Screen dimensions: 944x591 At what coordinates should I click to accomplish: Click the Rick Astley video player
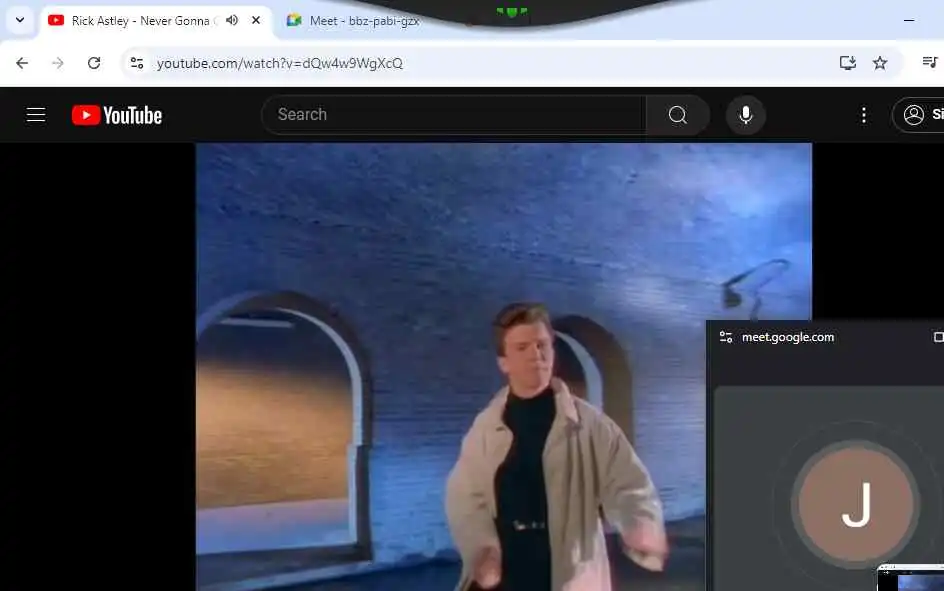coord(504,367)
